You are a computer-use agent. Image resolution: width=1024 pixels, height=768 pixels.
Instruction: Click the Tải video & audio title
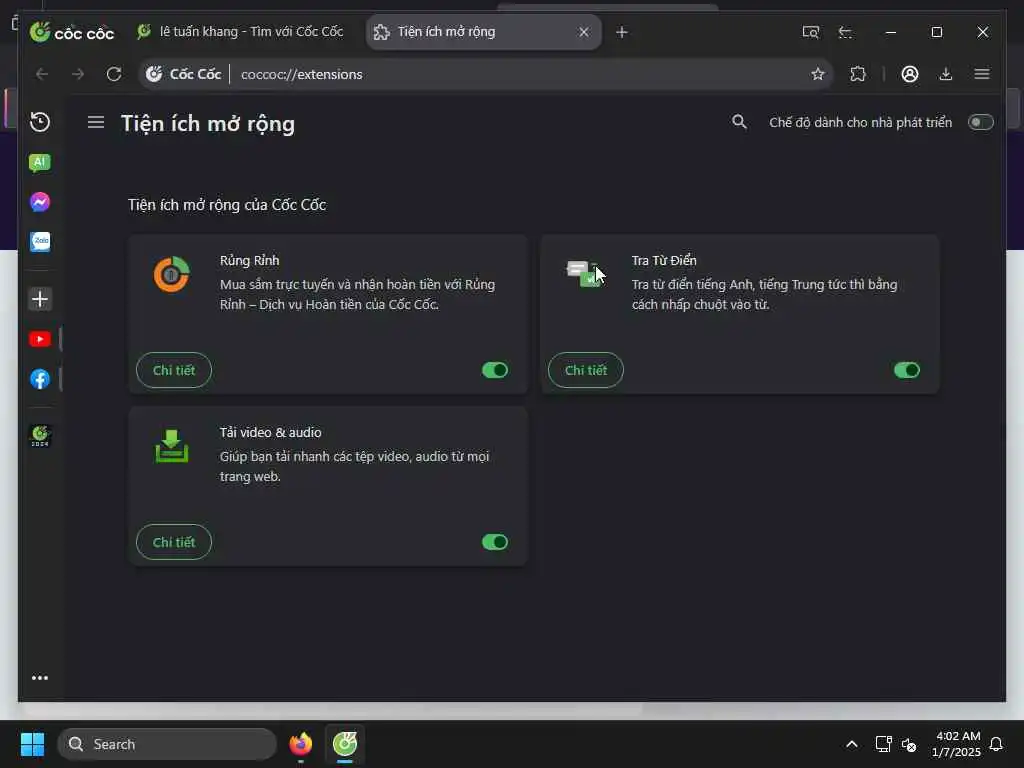(270, 432)
